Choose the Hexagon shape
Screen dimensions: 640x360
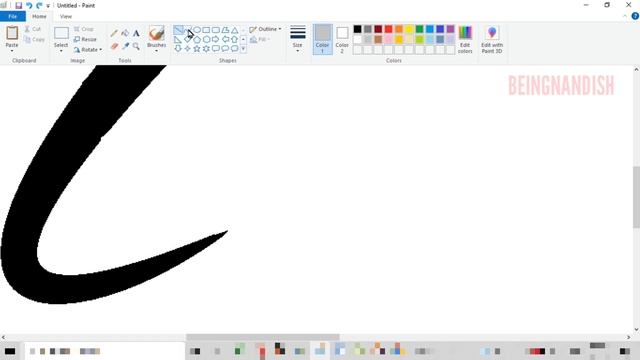coord(206,40)
